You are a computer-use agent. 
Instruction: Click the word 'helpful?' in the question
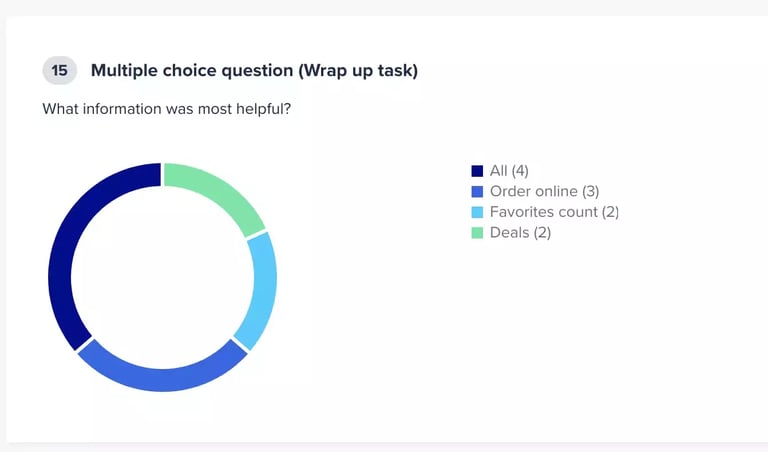coord(262,108)
